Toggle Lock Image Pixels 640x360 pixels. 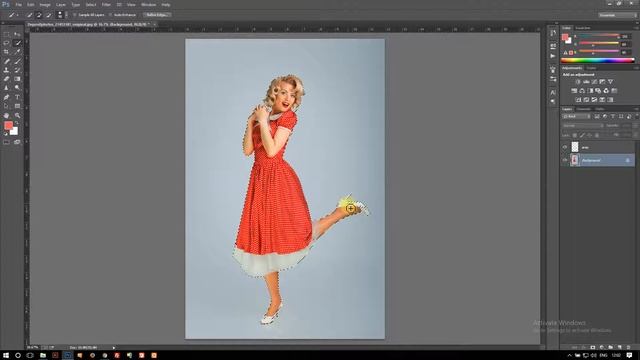pos(582,135)
